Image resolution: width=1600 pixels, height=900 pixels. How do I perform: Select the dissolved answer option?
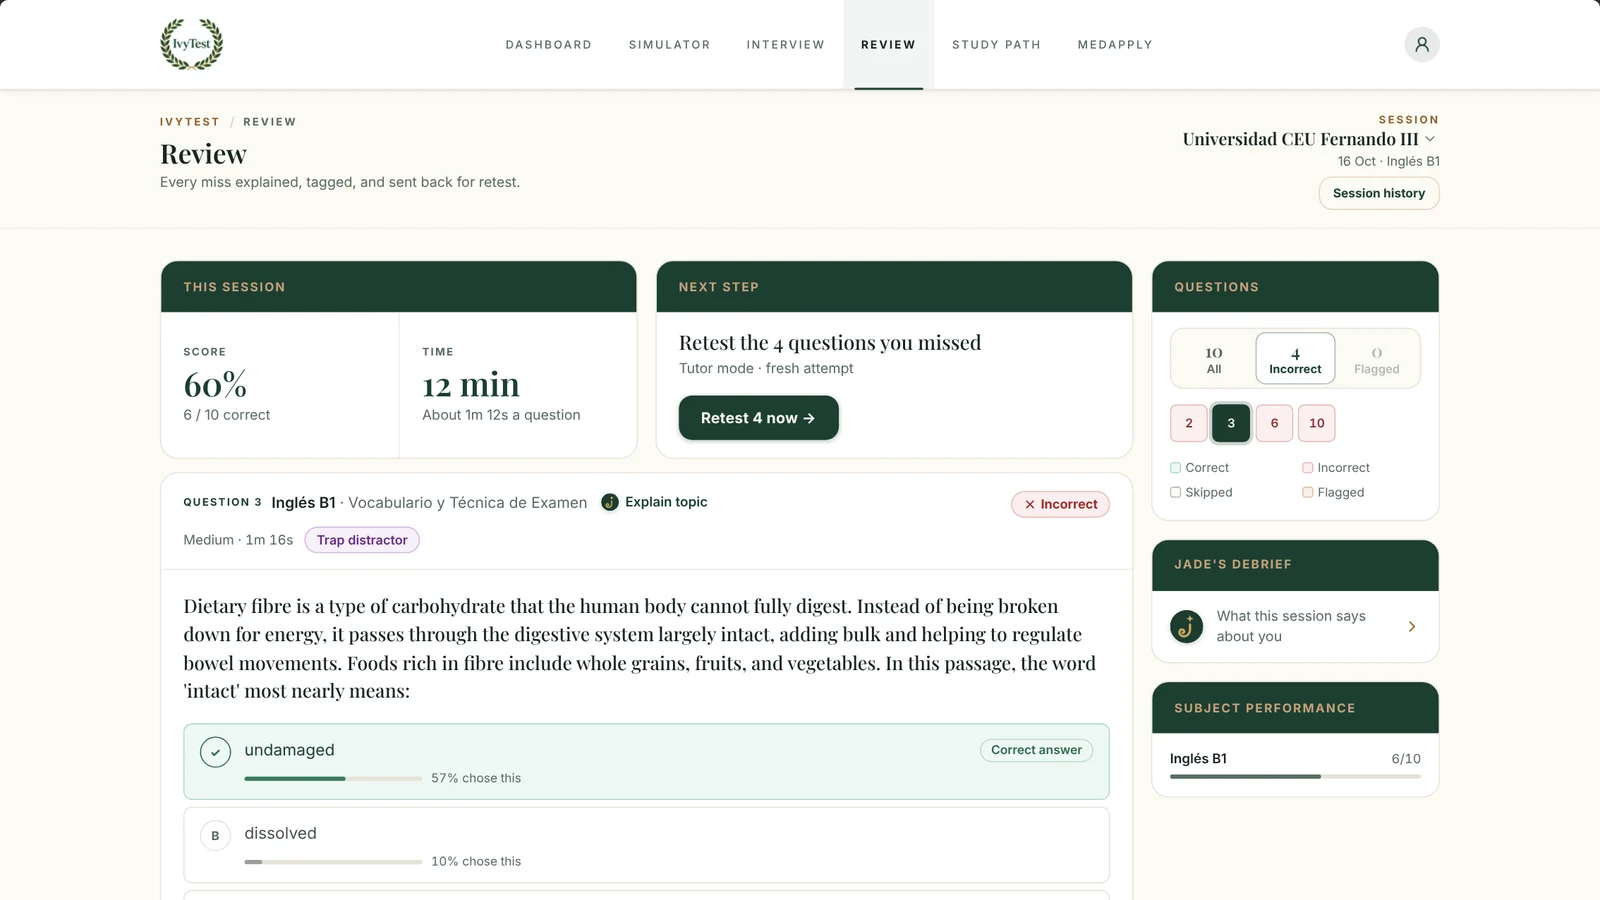[646, 845]
